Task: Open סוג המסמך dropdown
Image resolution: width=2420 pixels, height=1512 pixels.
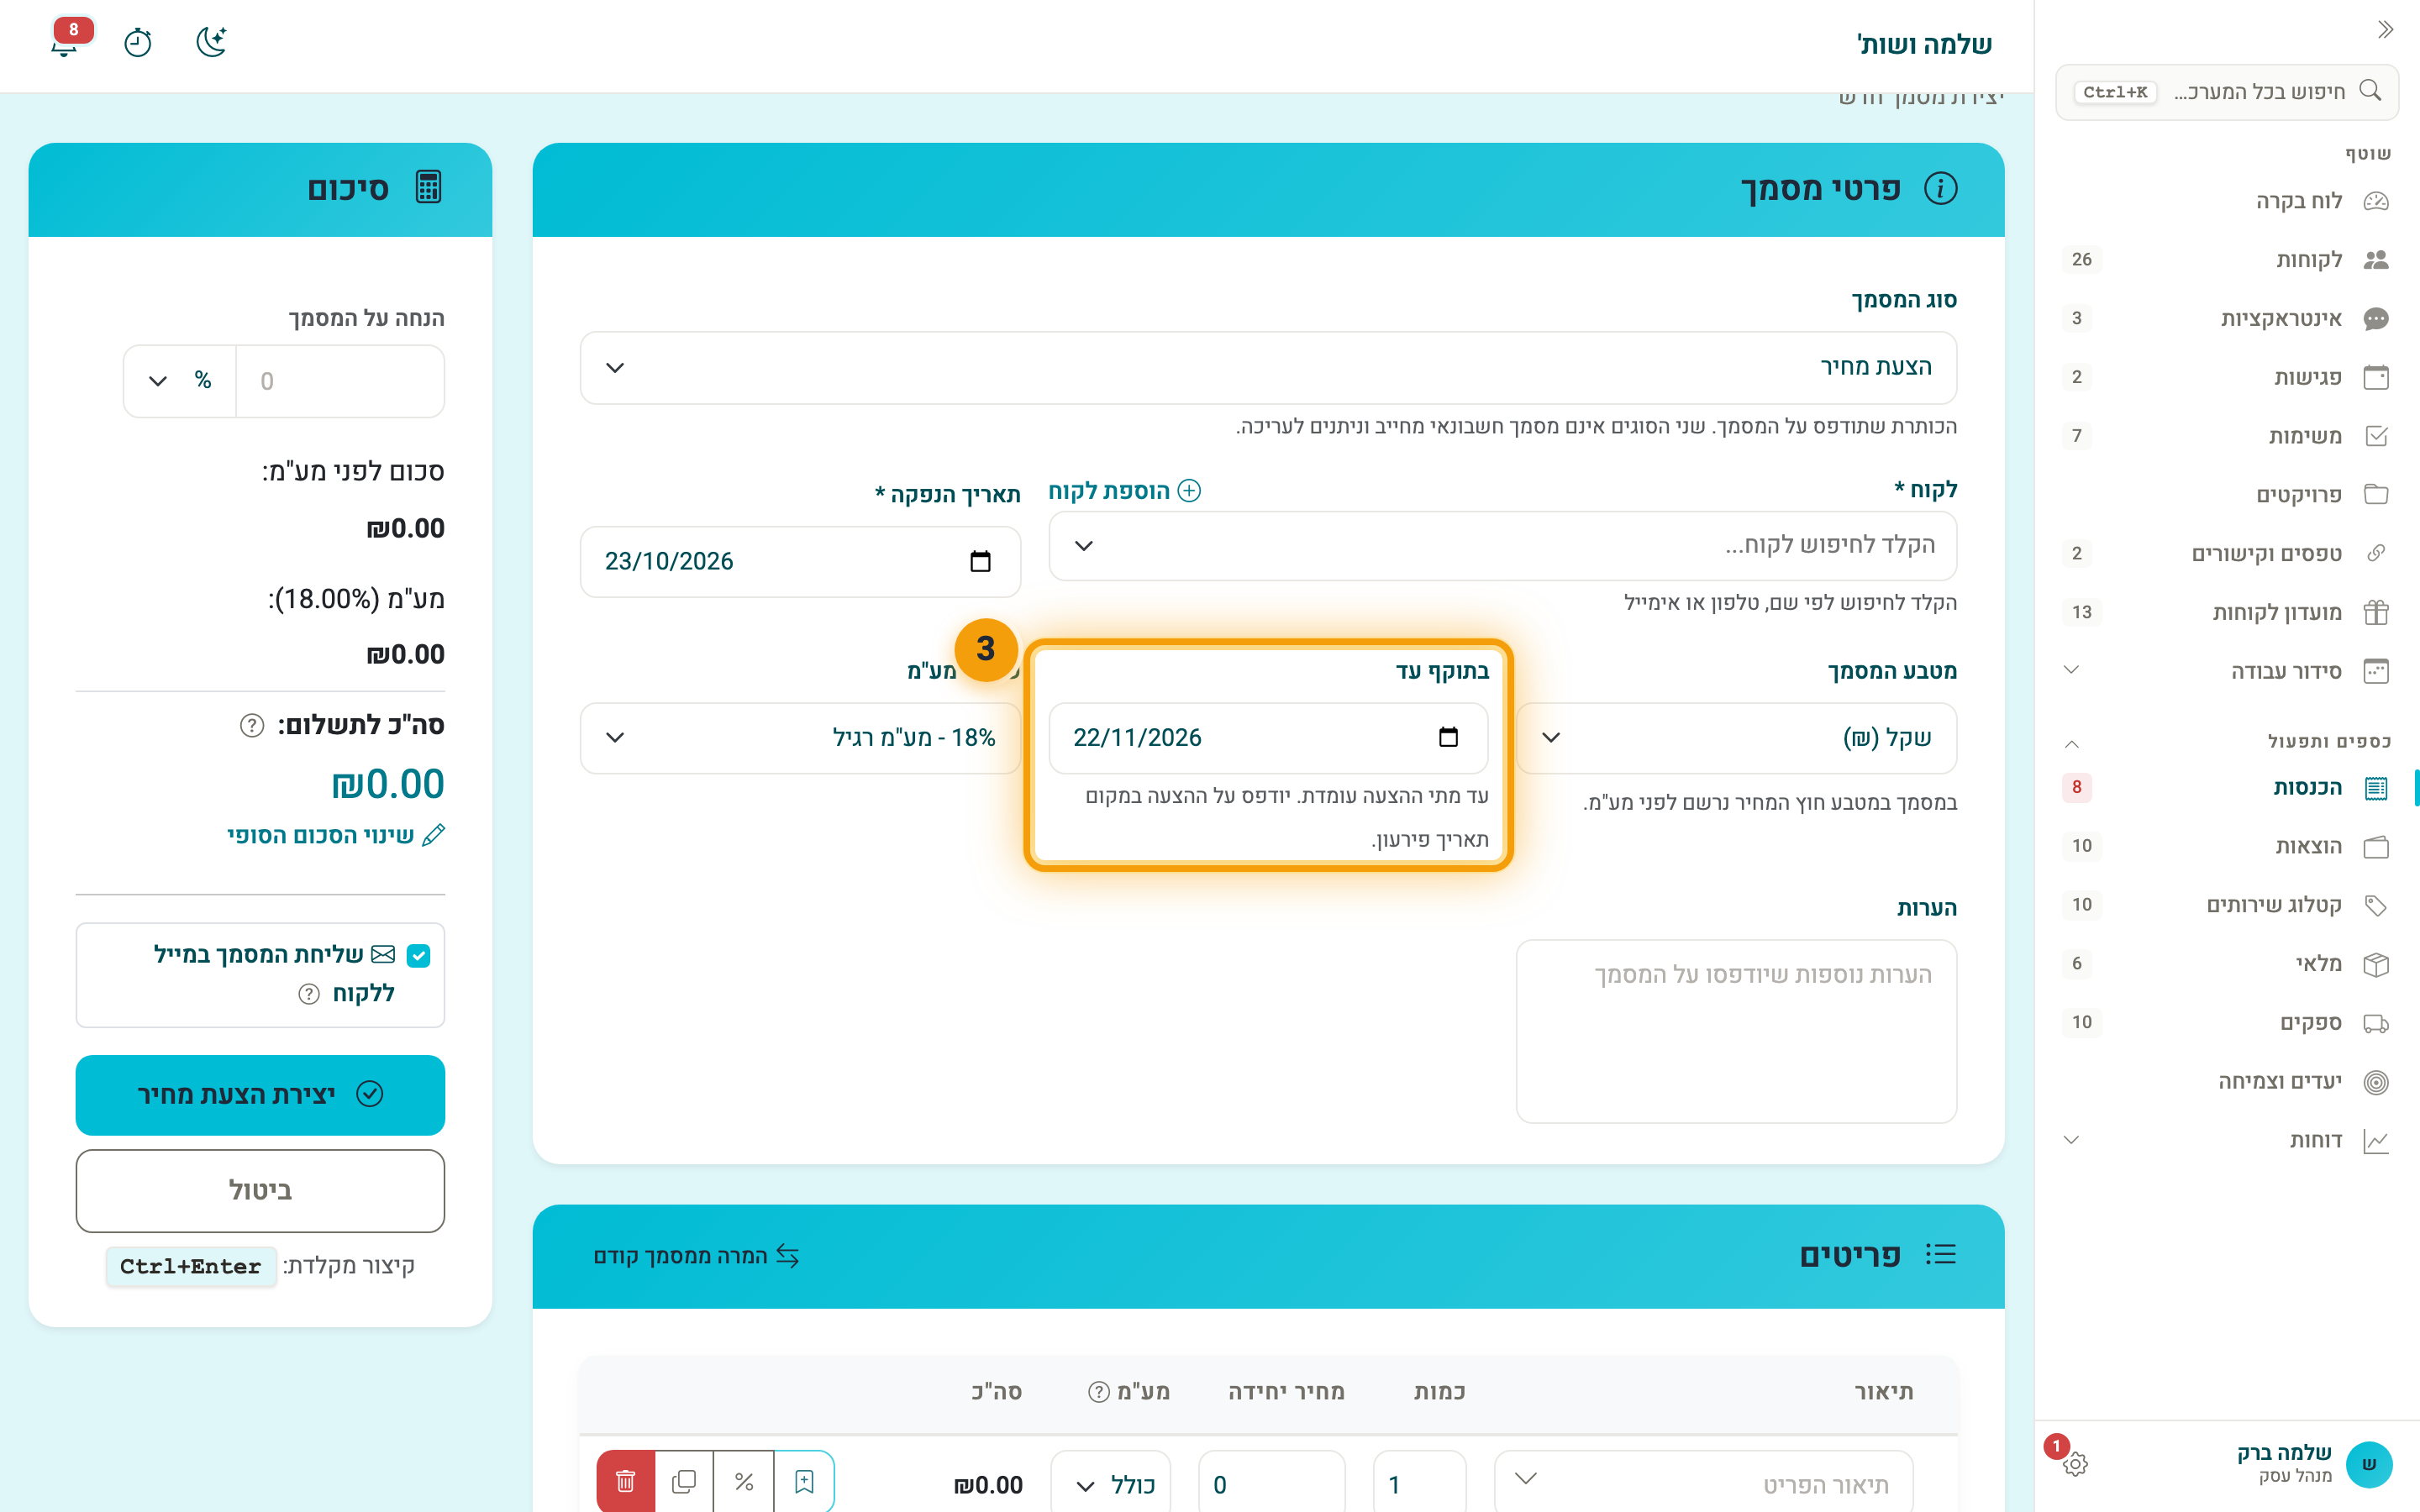Action: [x=1268, y=368]
